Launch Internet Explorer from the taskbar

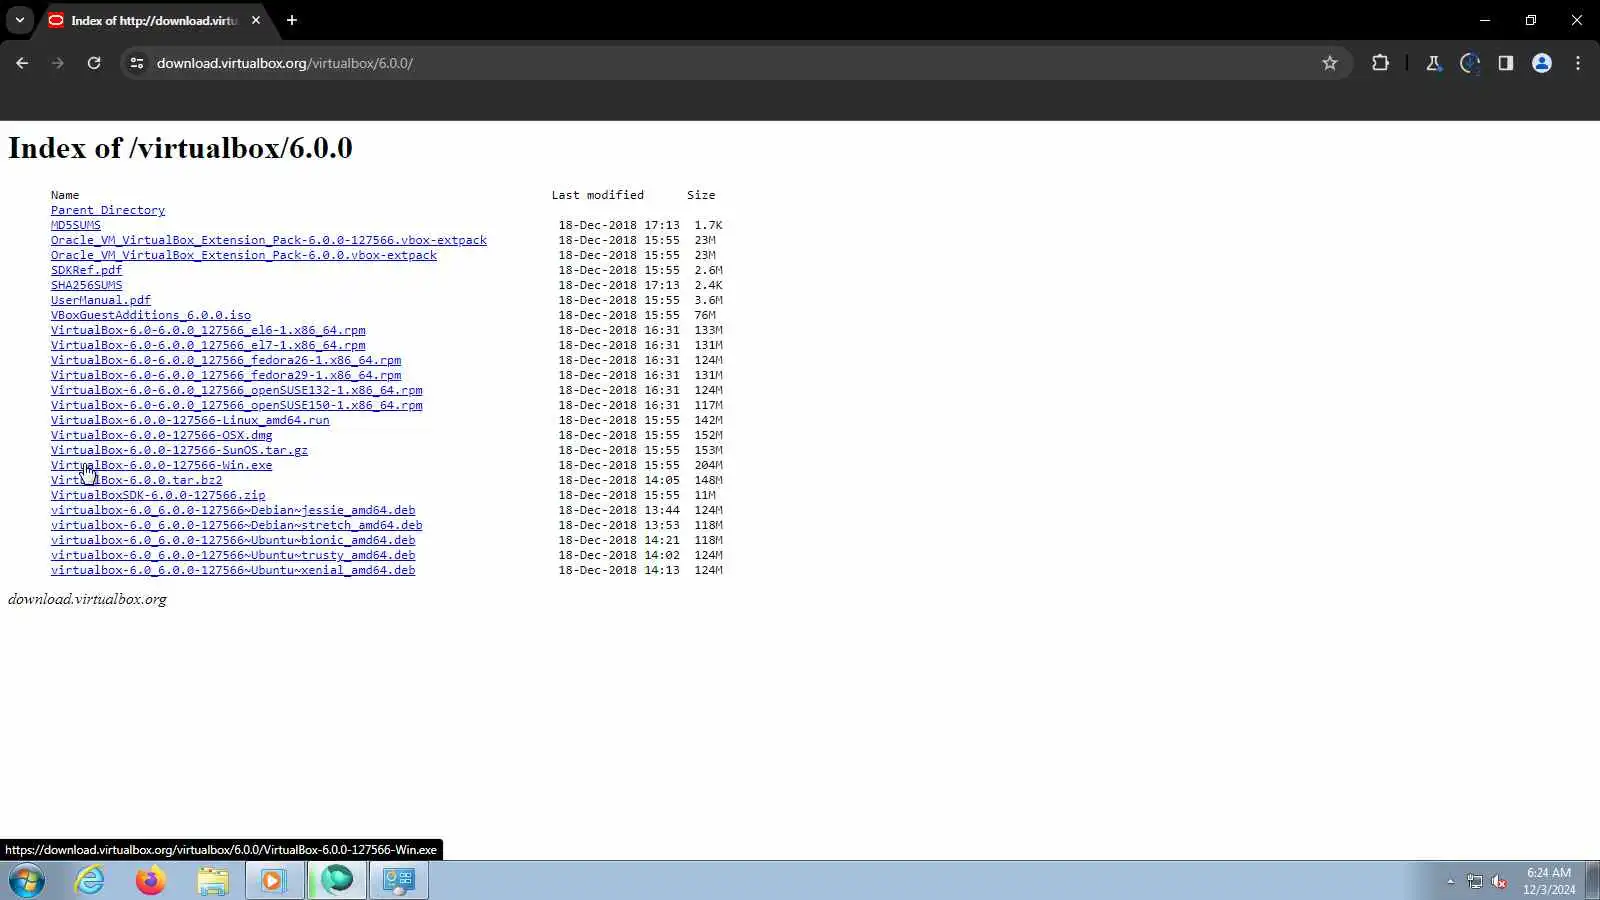coord(90,881)
